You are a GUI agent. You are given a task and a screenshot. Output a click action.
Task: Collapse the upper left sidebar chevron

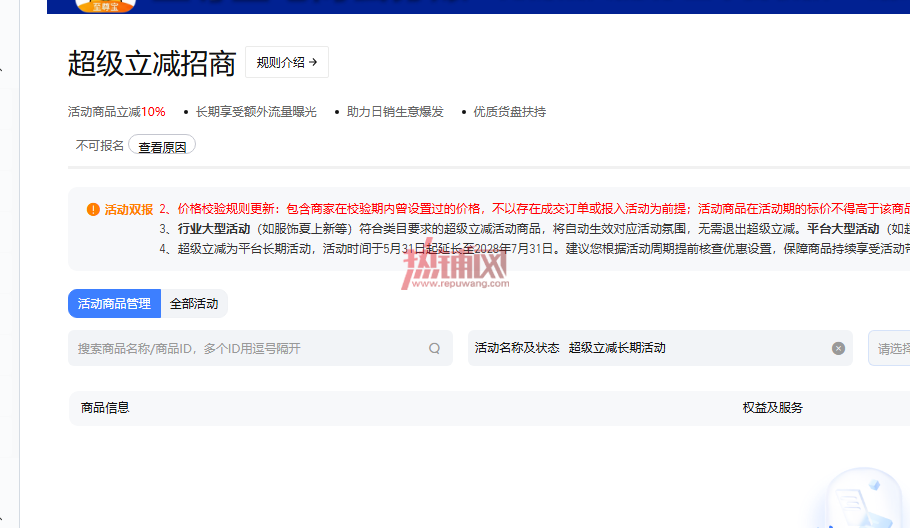point(1,70)
